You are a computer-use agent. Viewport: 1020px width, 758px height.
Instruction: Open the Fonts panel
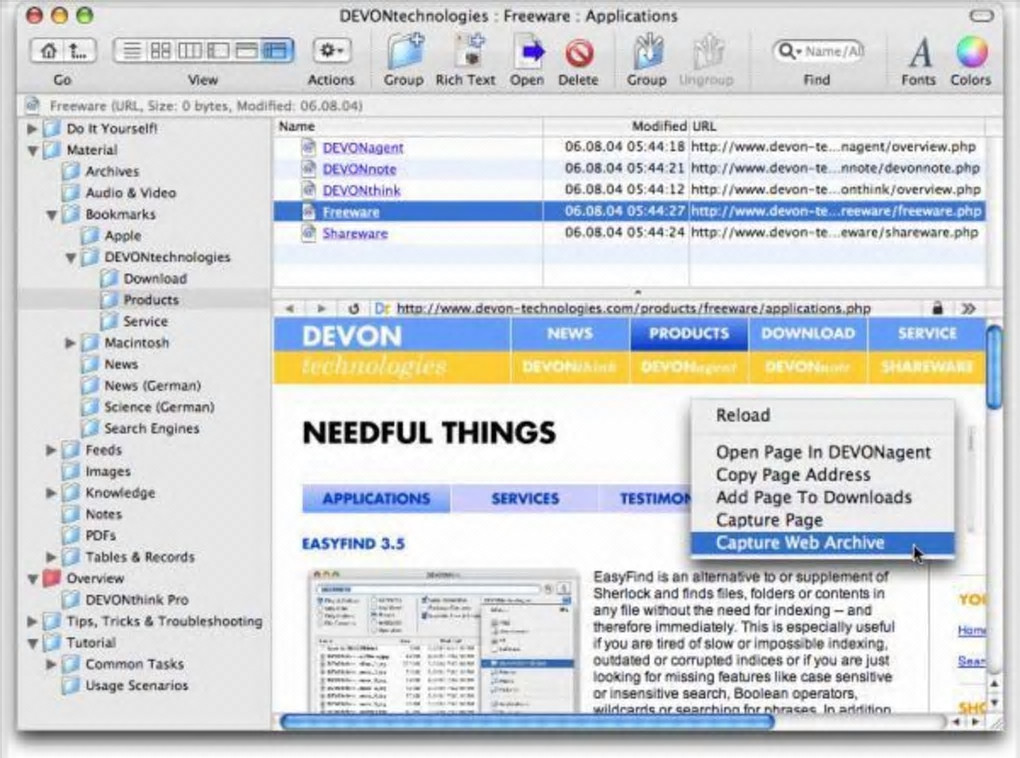point(919,52)
